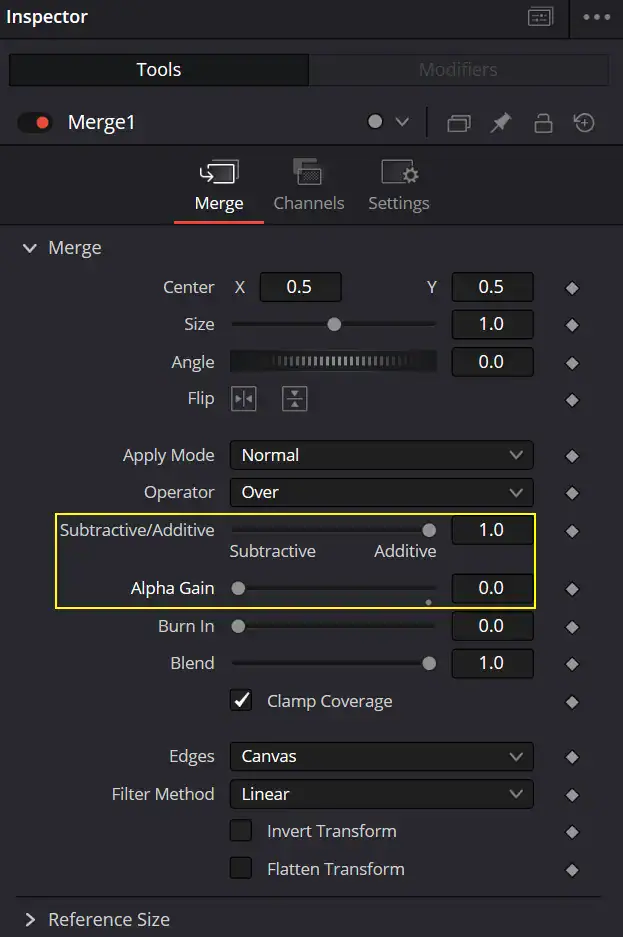
Task: Click the Edges keyframe diamond
Action: 572,757
